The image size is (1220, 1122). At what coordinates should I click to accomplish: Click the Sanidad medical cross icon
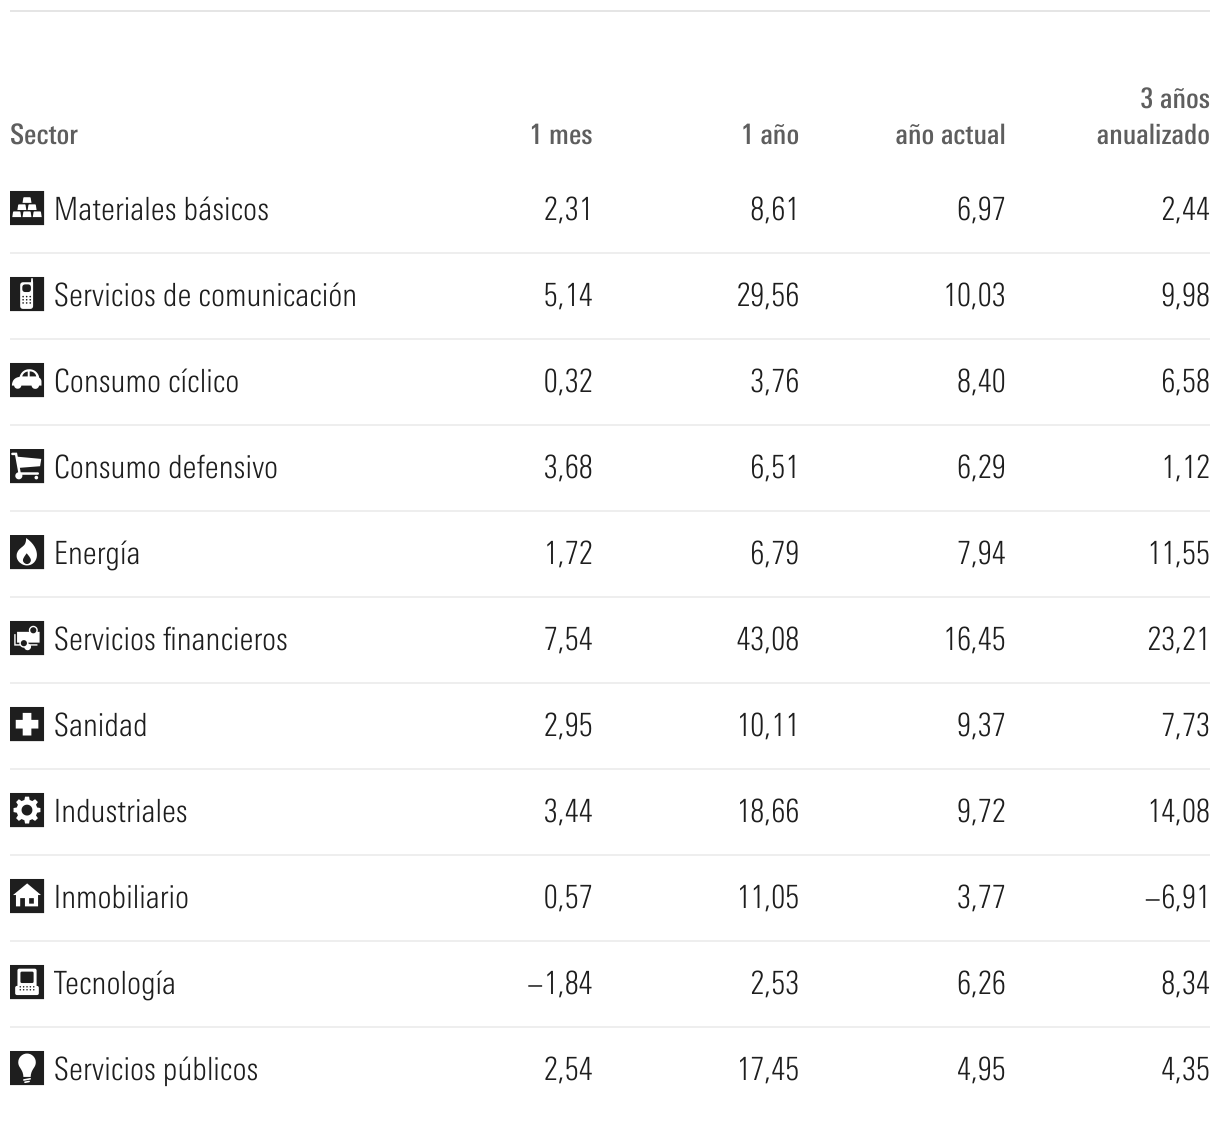27,725
